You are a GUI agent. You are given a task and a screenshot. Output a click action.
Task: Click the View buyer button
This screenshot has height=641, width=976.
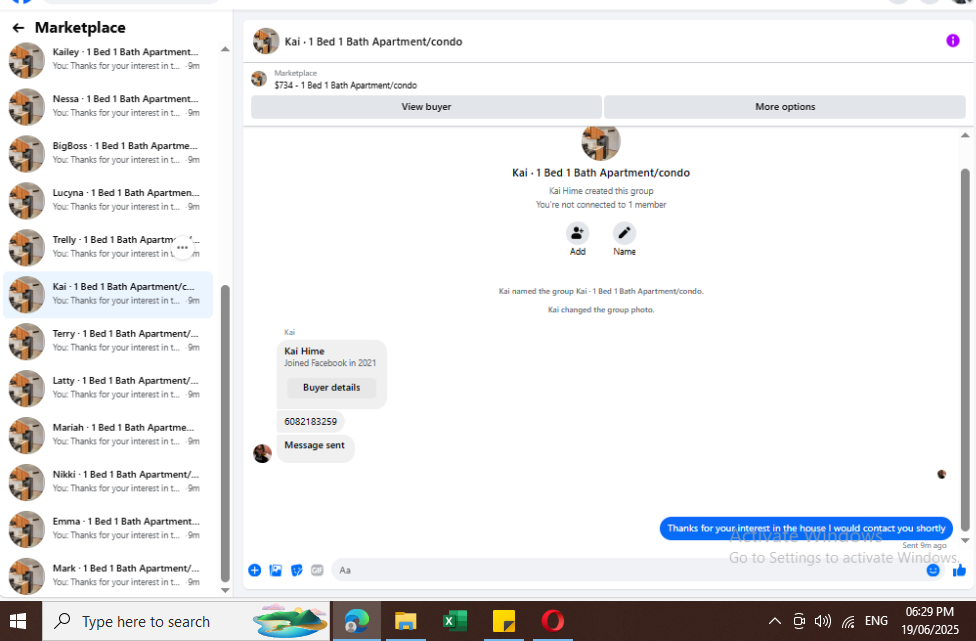click(426, 107)
